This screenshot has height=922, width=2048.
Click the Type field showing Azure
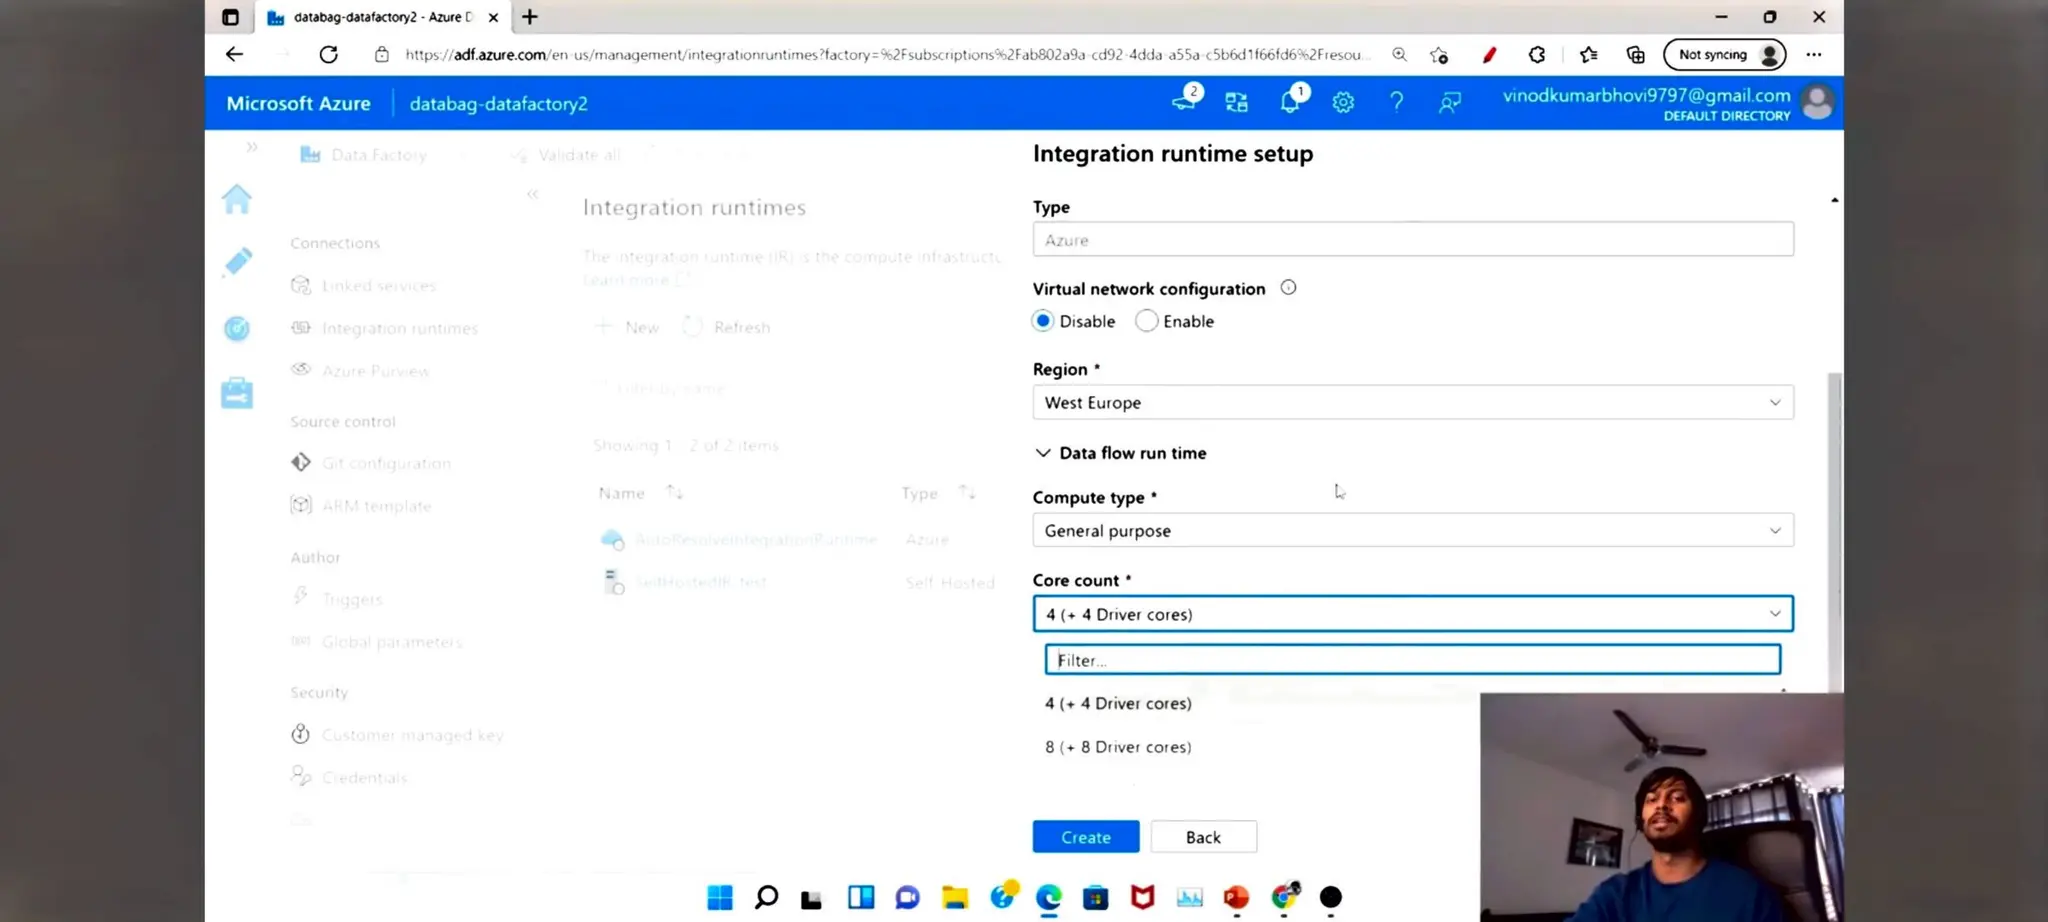1413,240
